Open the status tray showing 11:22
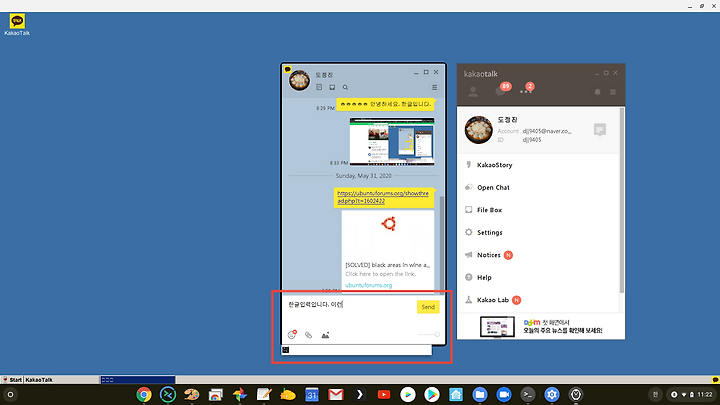The image size is (720, 405). coord(692,394)
